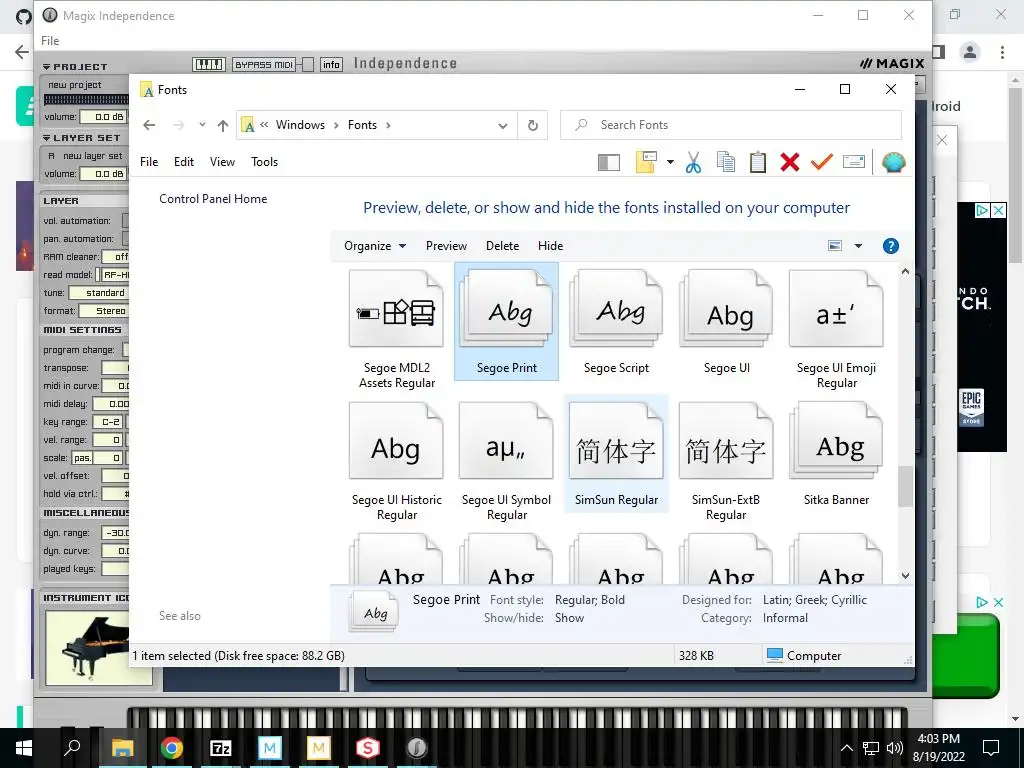Open the View menu in Fonts window
The image size is (1024, 768).
pos(222,162)
